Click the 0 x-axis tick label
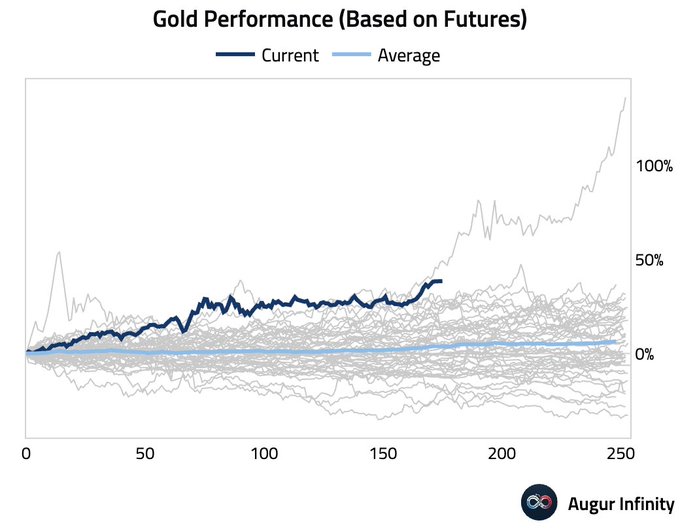Image resolution: width=680 pixels, height=531 pixels. (x=26, y=454)
